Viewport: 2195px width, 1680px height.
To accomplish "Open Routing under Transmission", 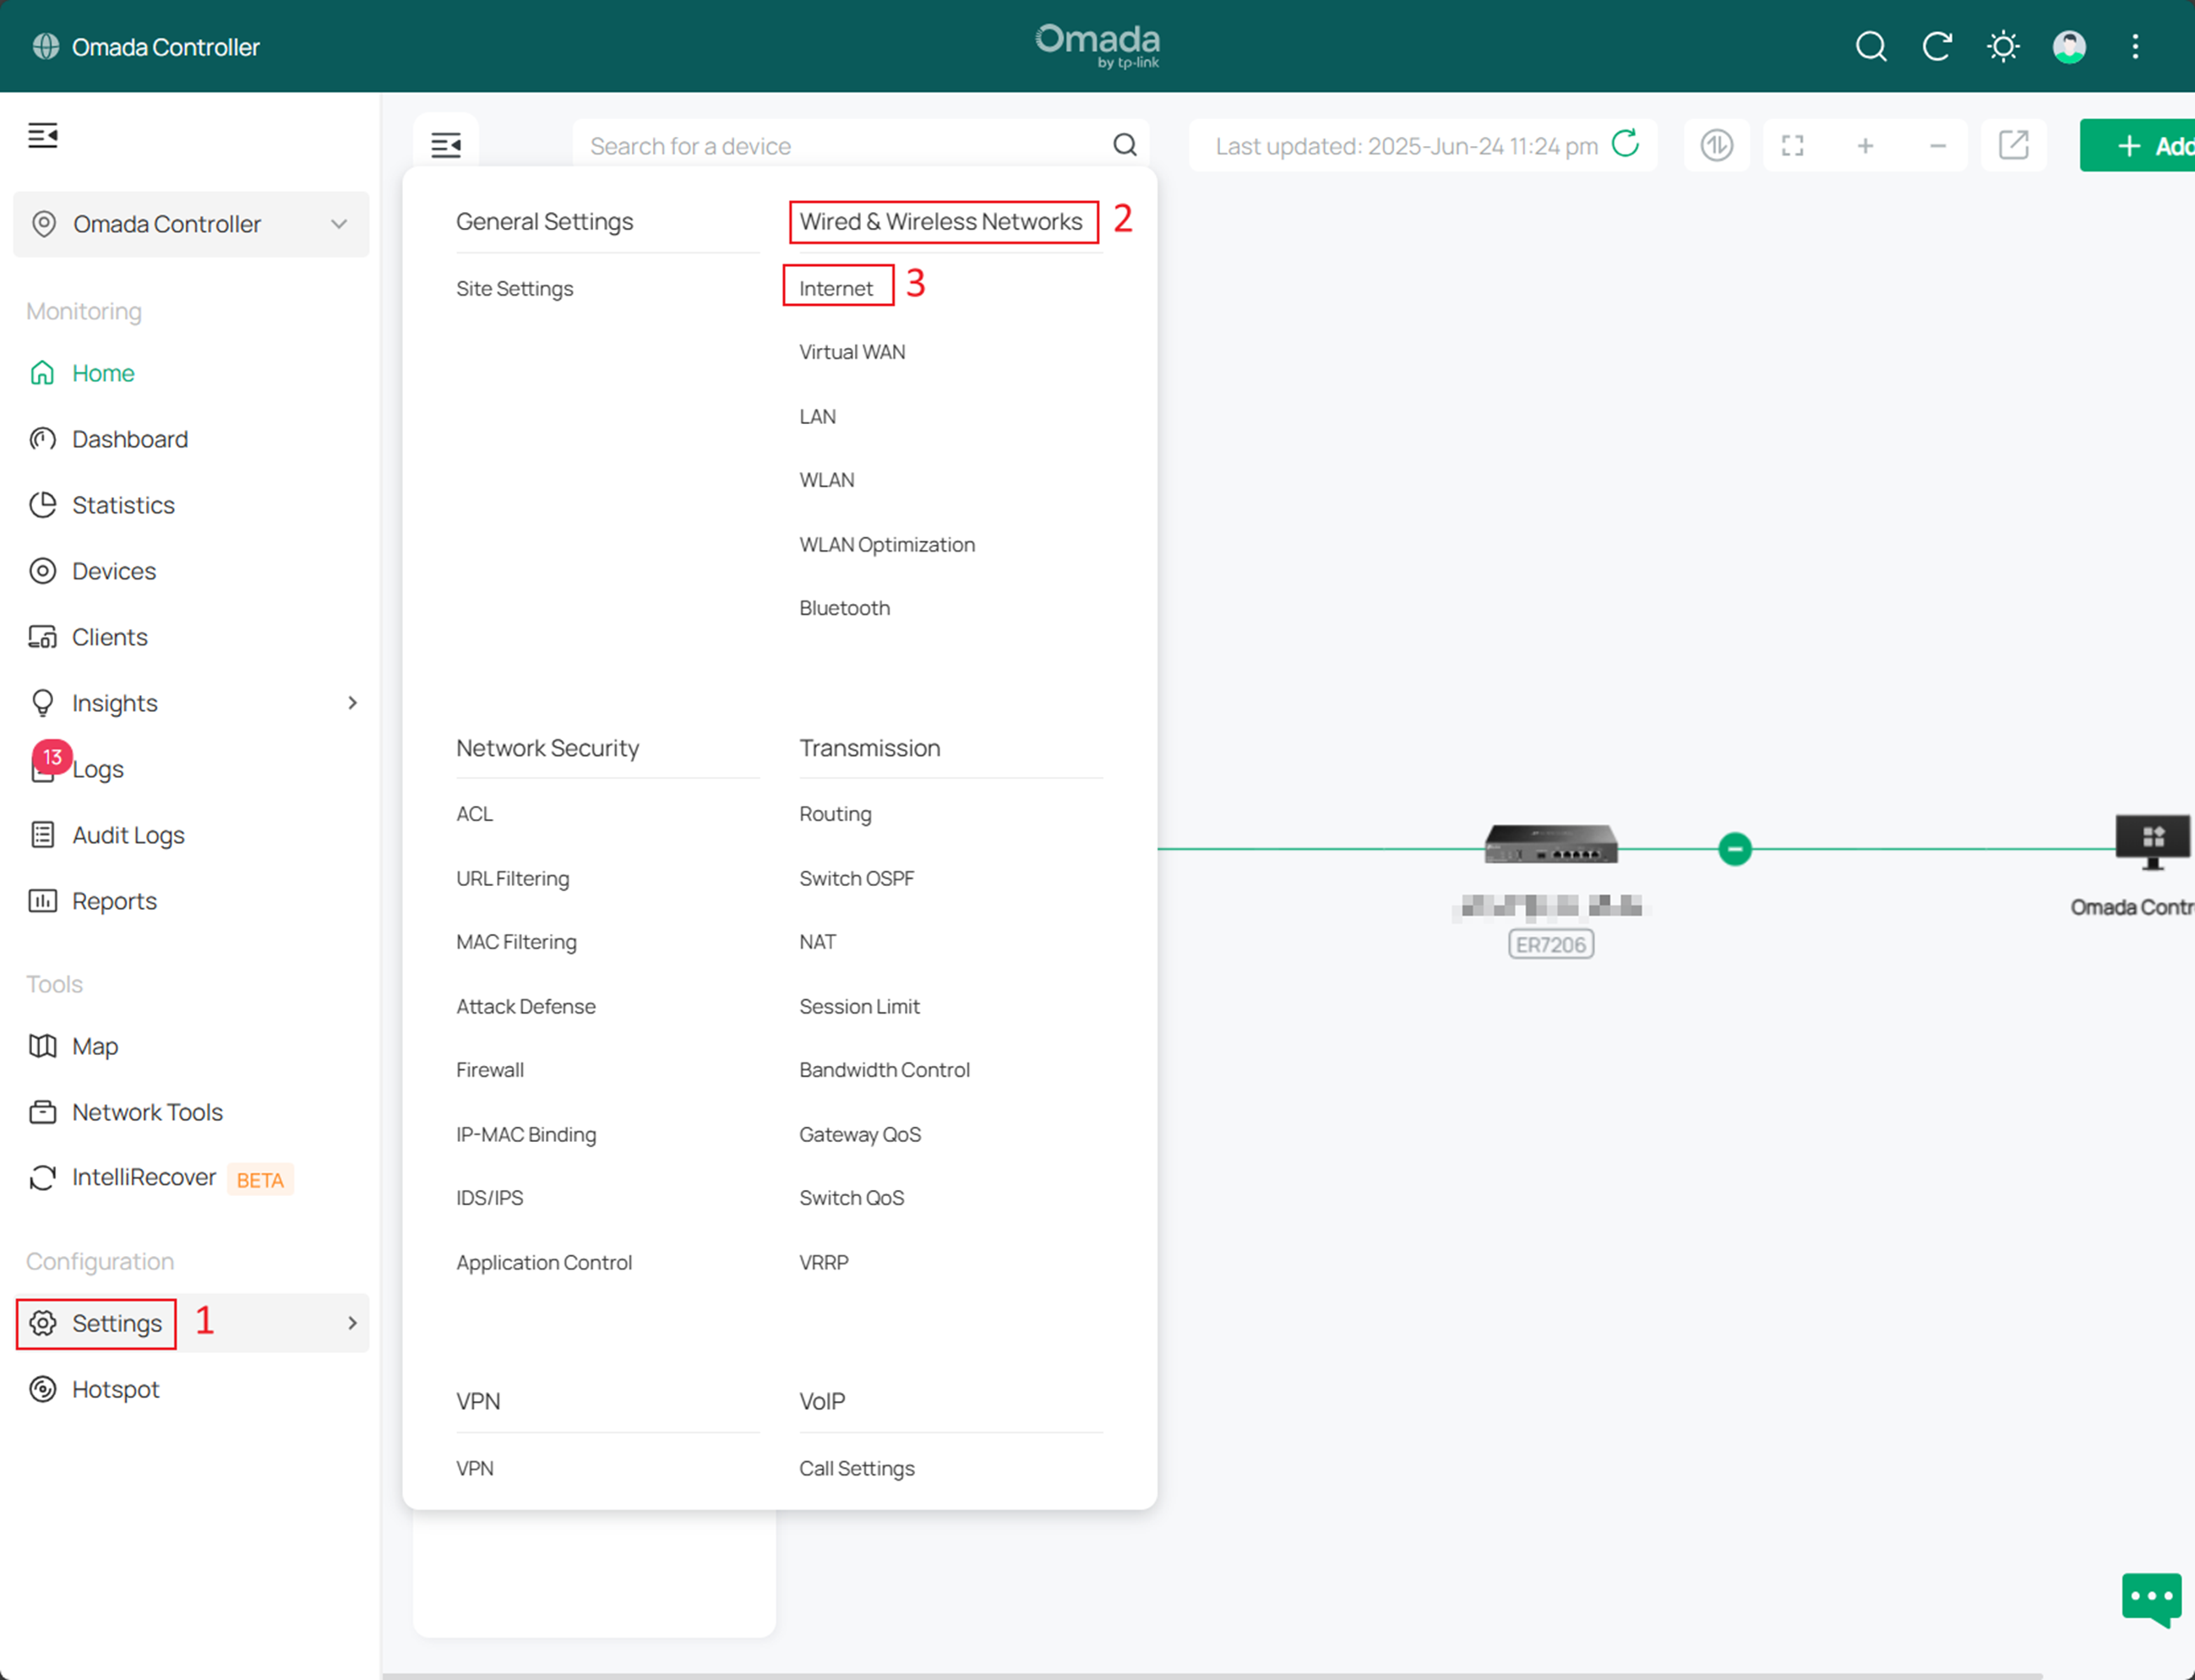I will 835,814.
